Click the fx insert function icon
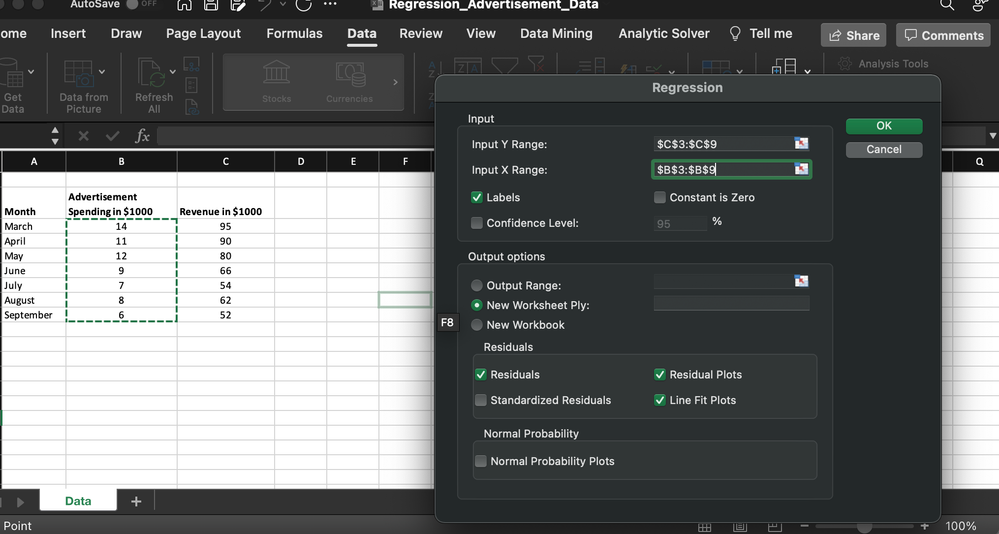The image size is (999, 534). tap(142, 136)
